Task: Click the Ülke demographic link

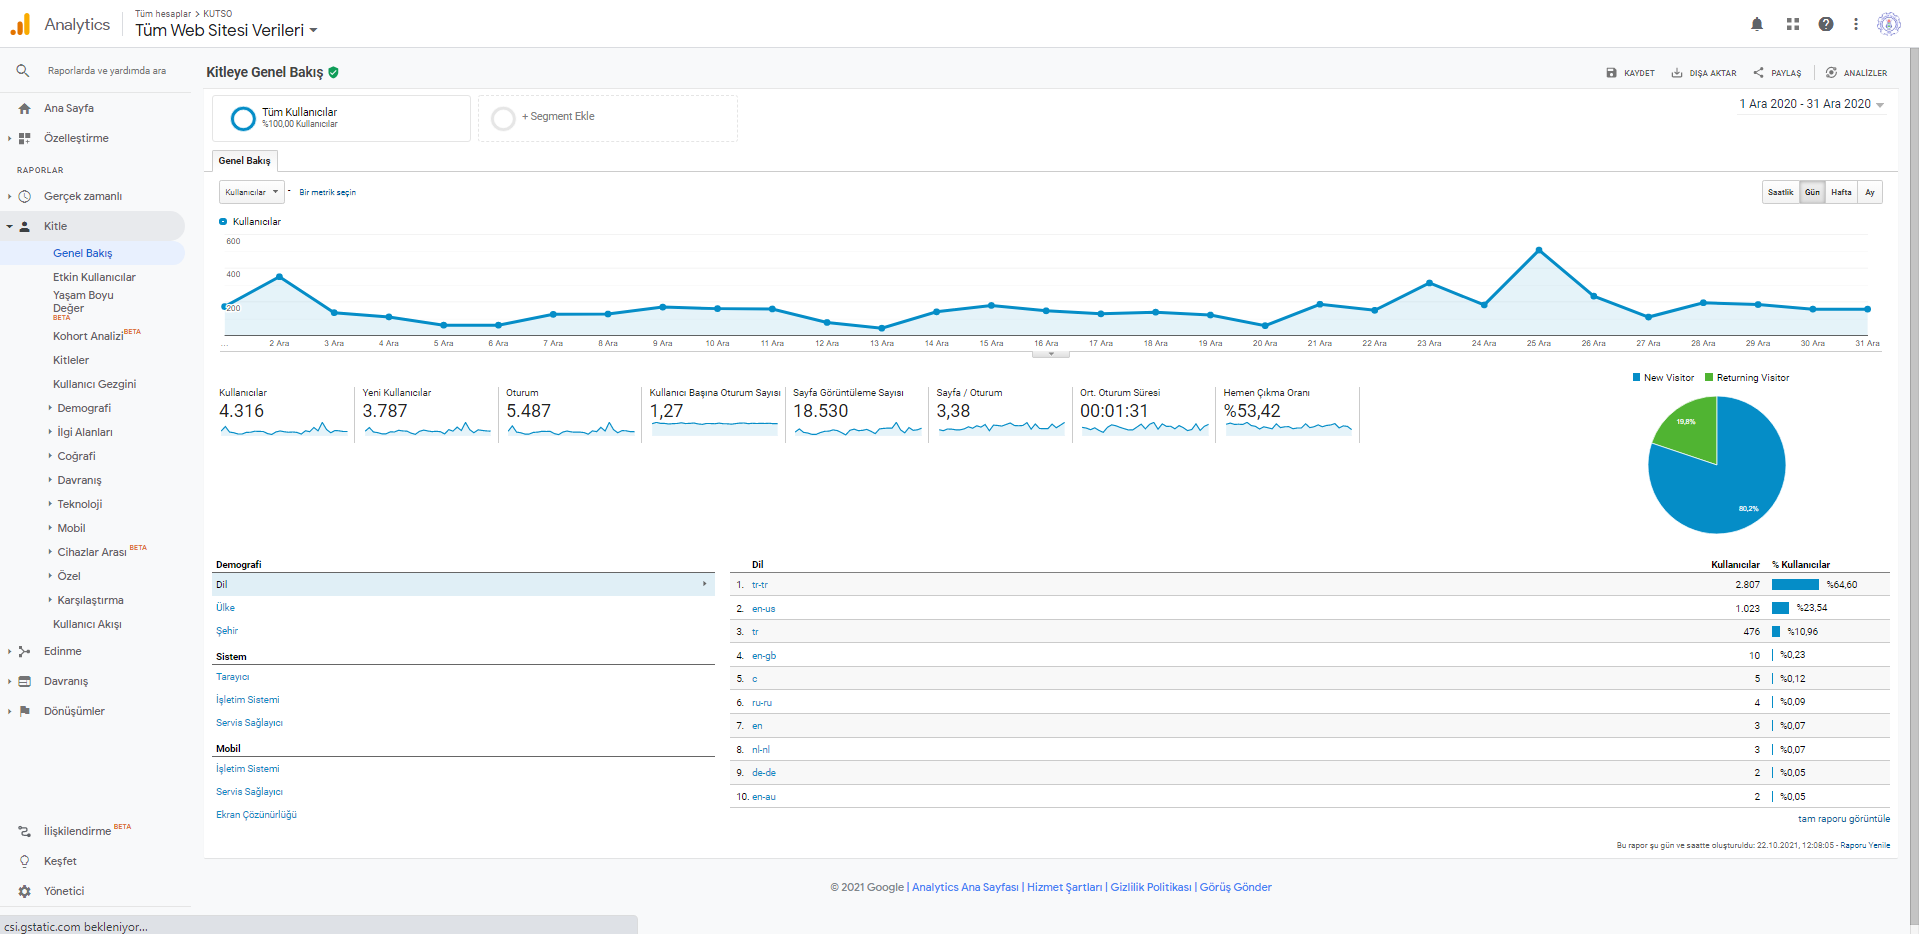Action: click(225, 608)
